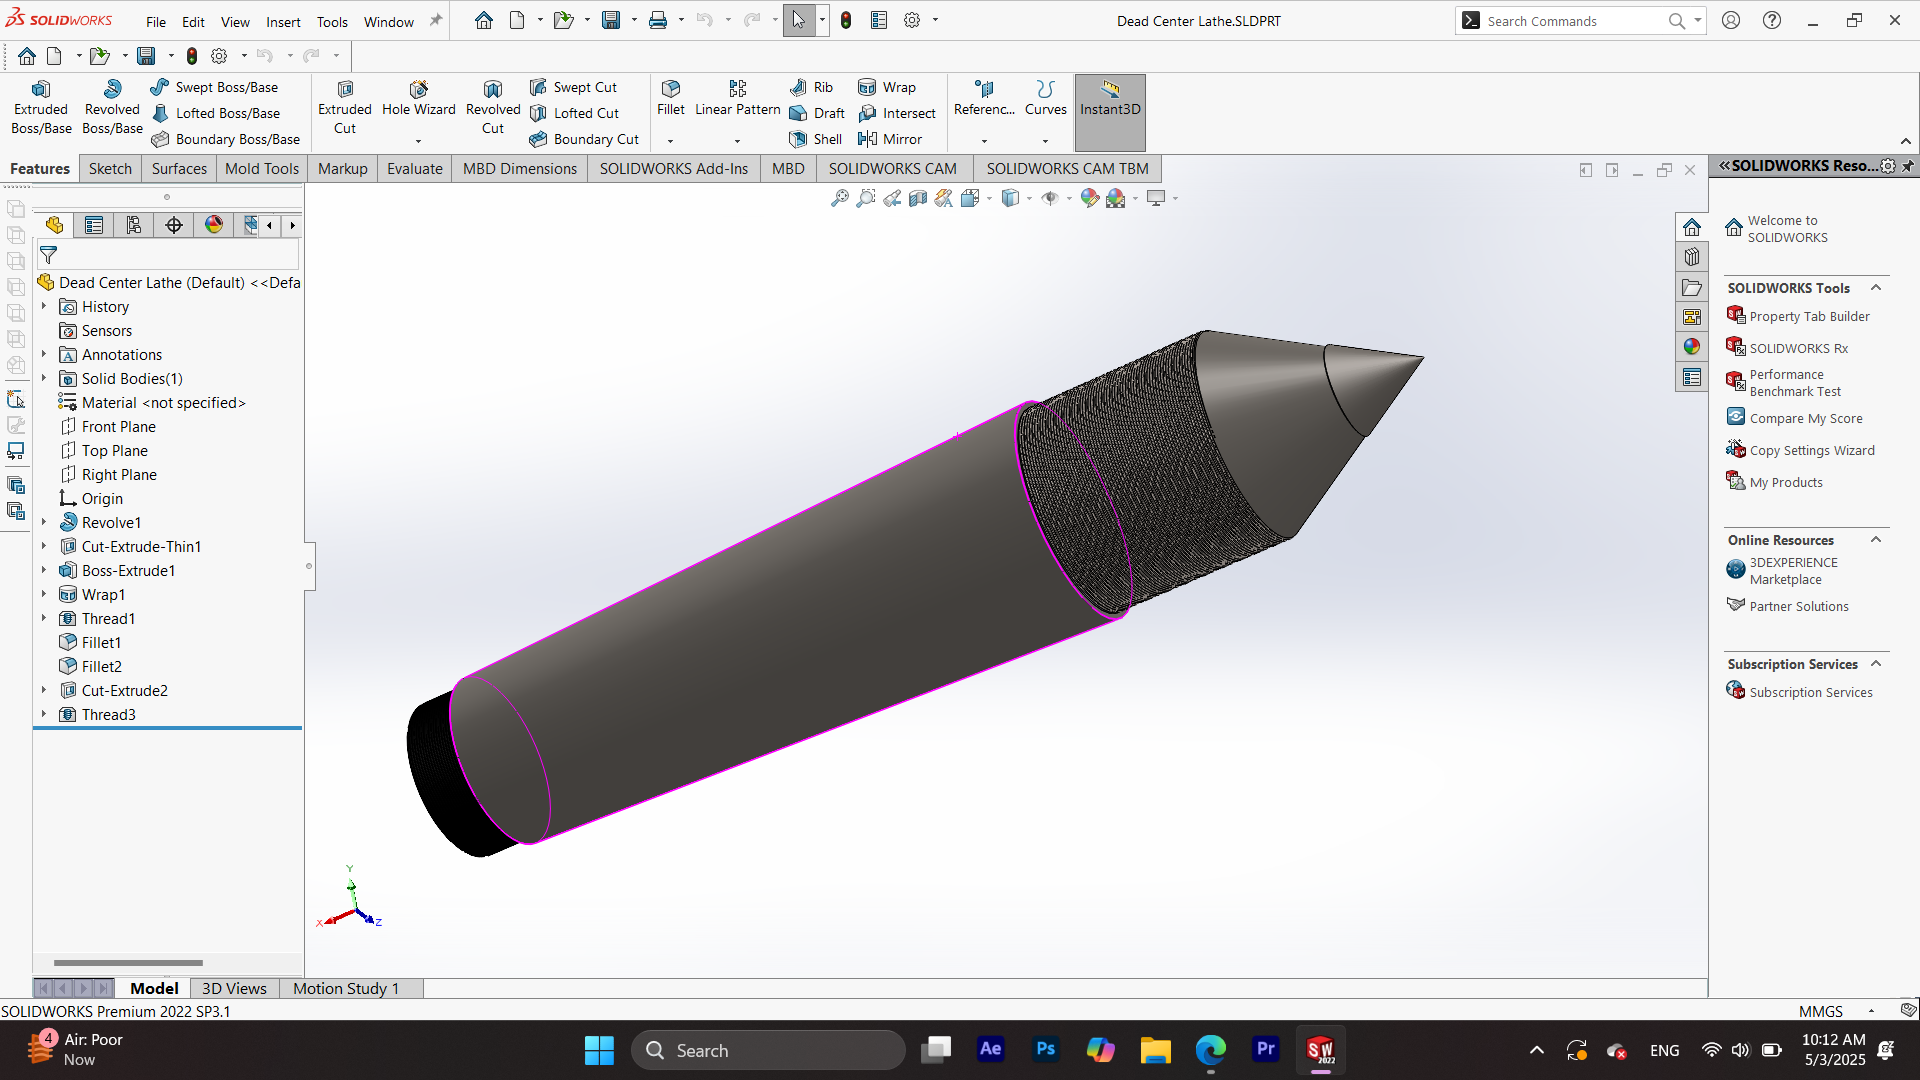Click the Rib tool
The image size is (1920, 1080).
point(812,88)
